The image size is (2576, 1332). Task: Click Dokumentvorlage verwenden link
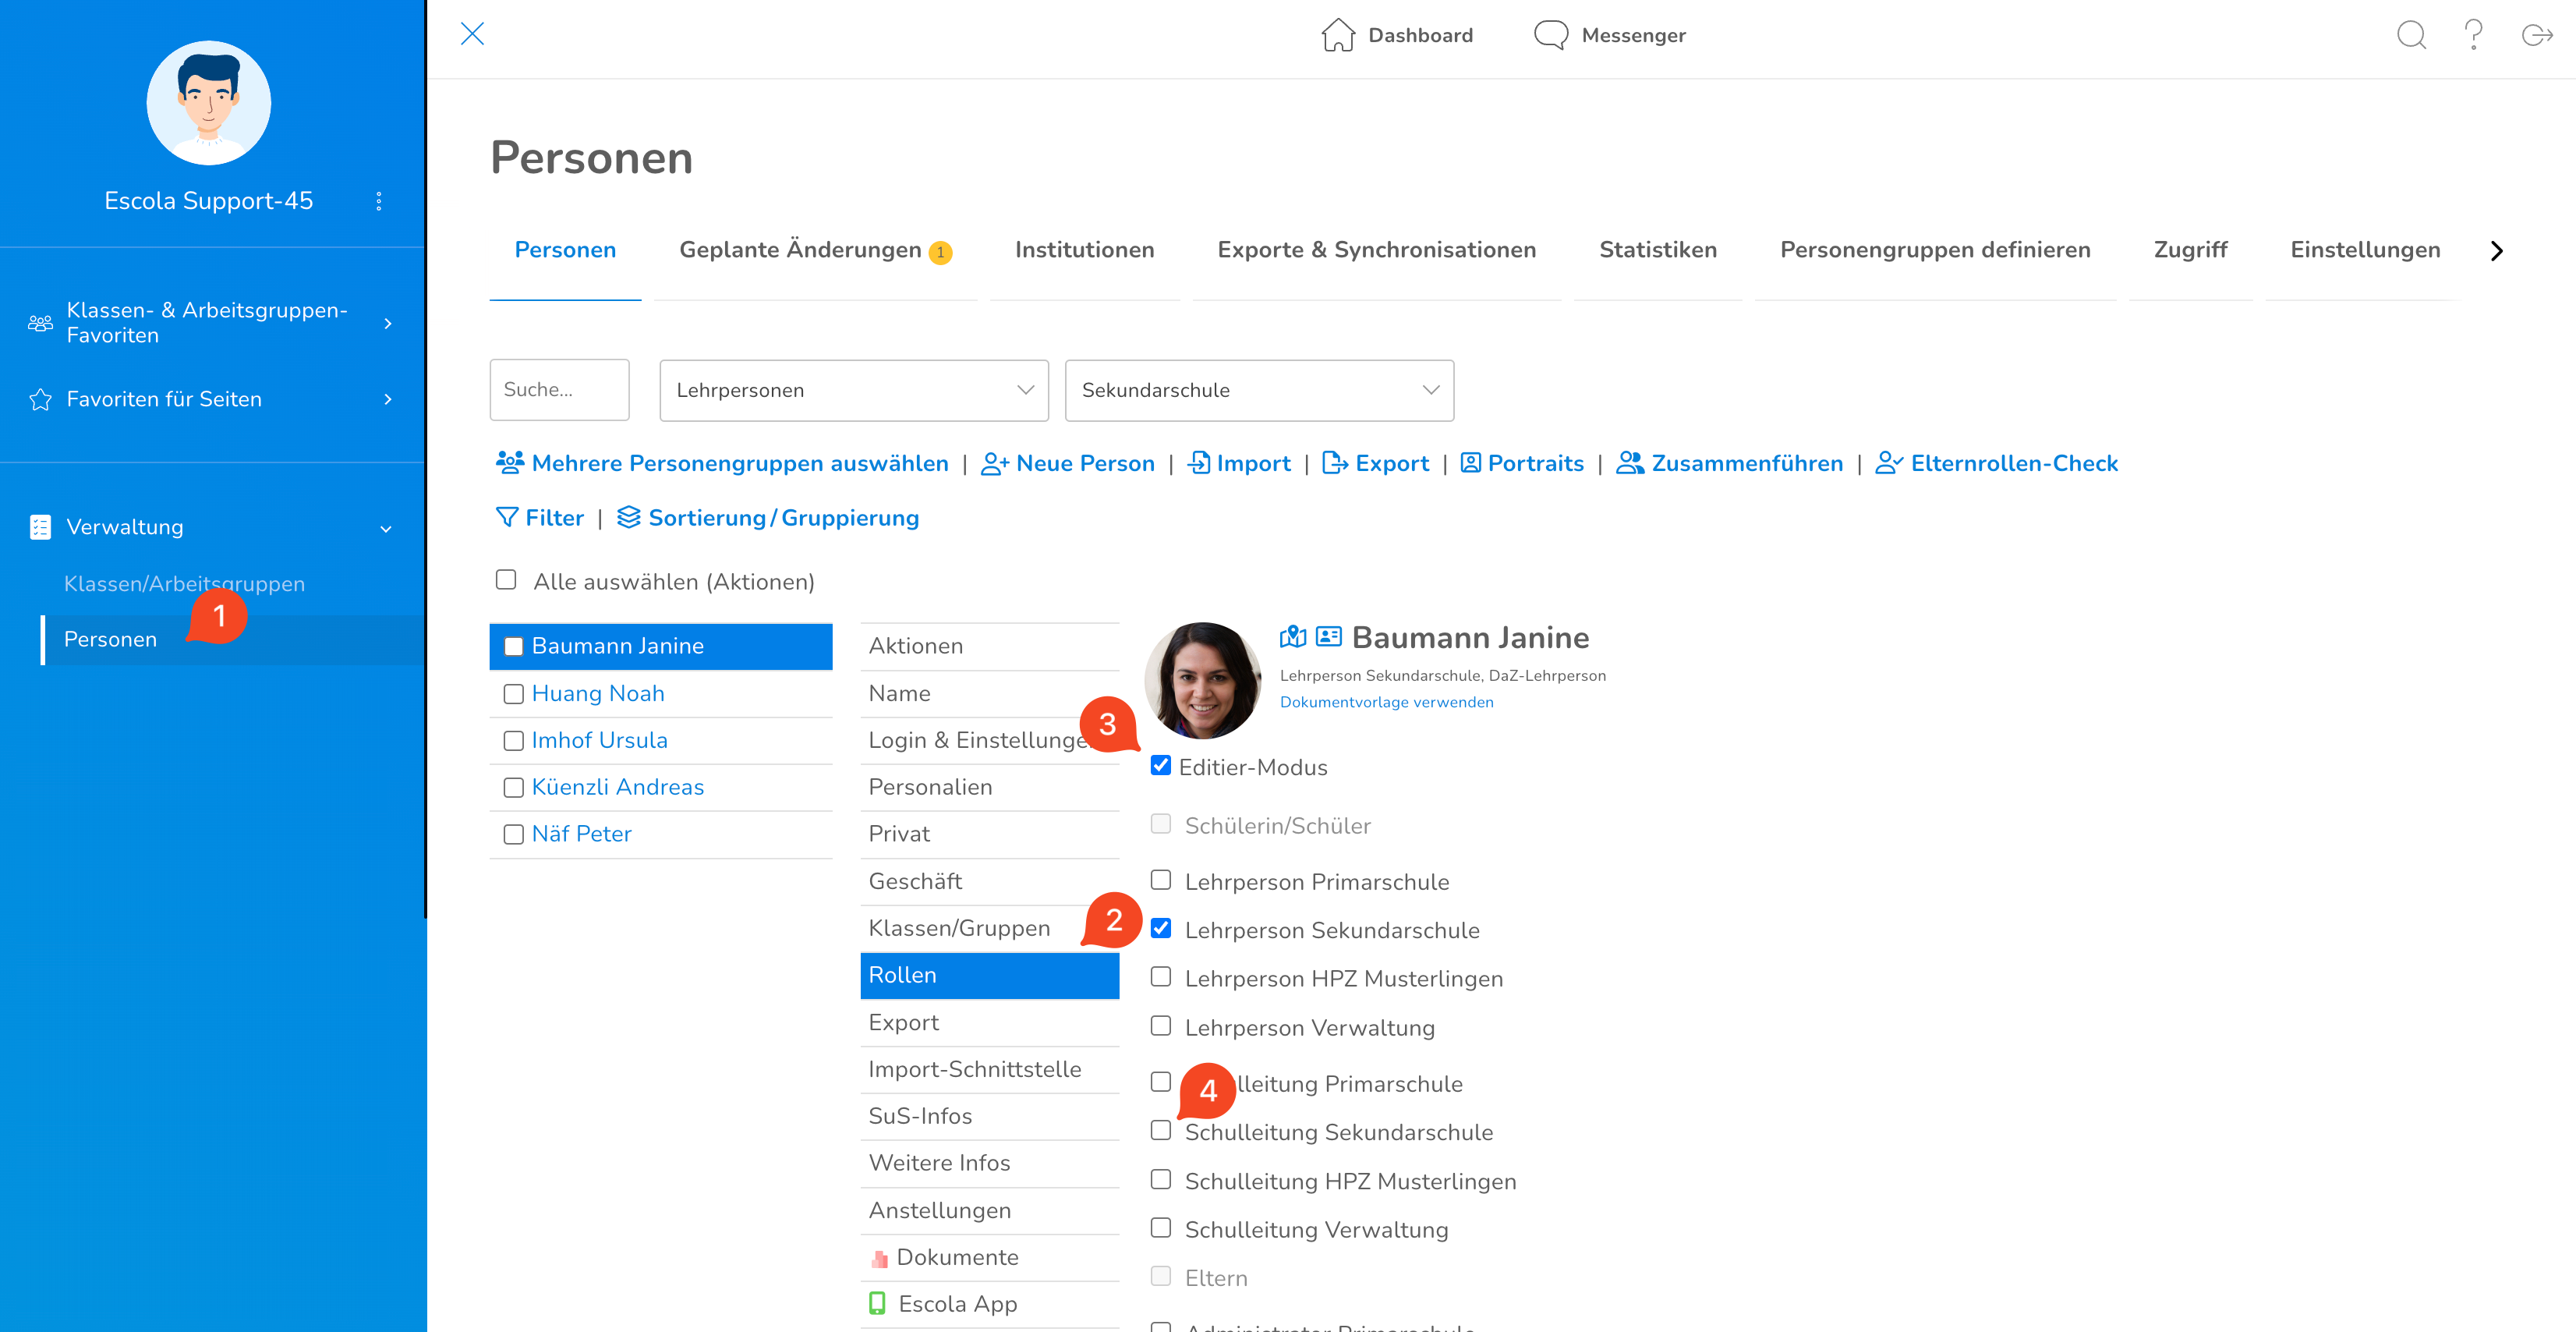coord(1386,702)
